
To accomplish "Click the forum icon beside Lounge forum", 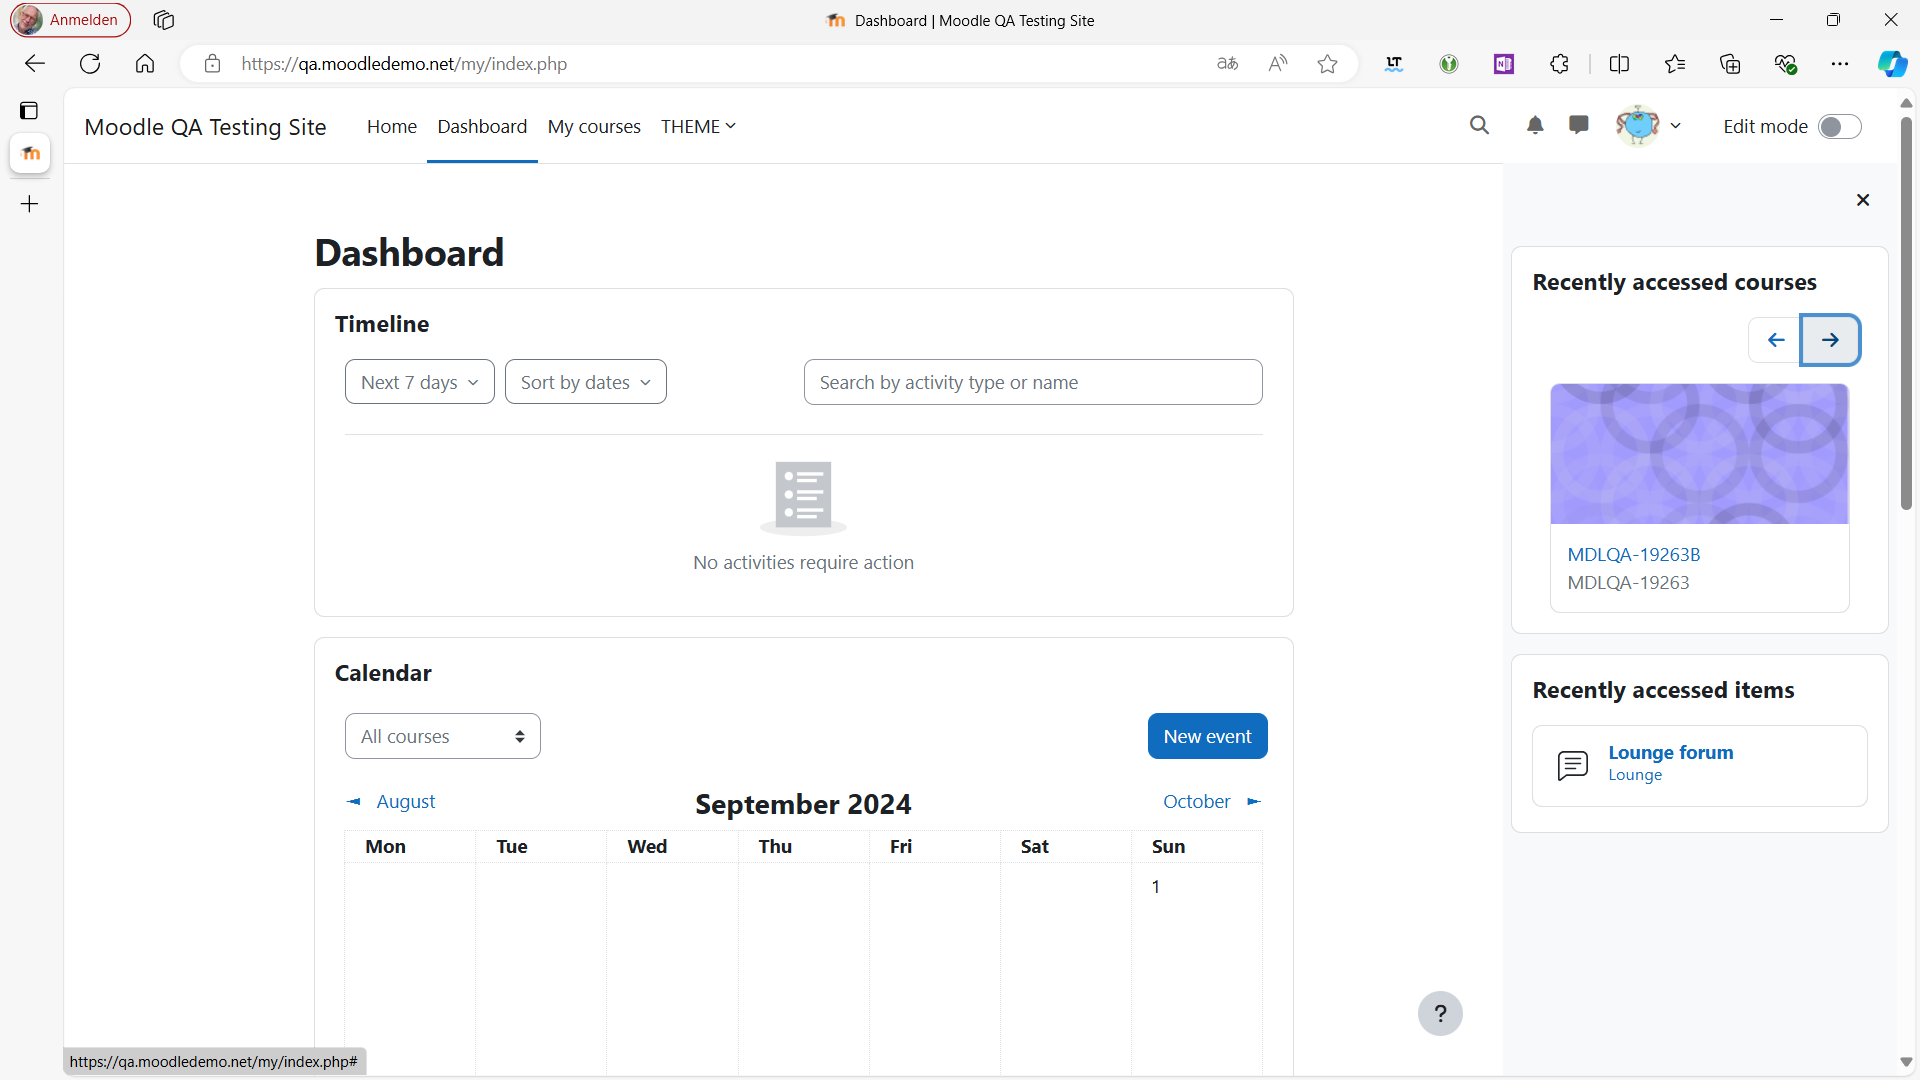I will pos(1572,766).
